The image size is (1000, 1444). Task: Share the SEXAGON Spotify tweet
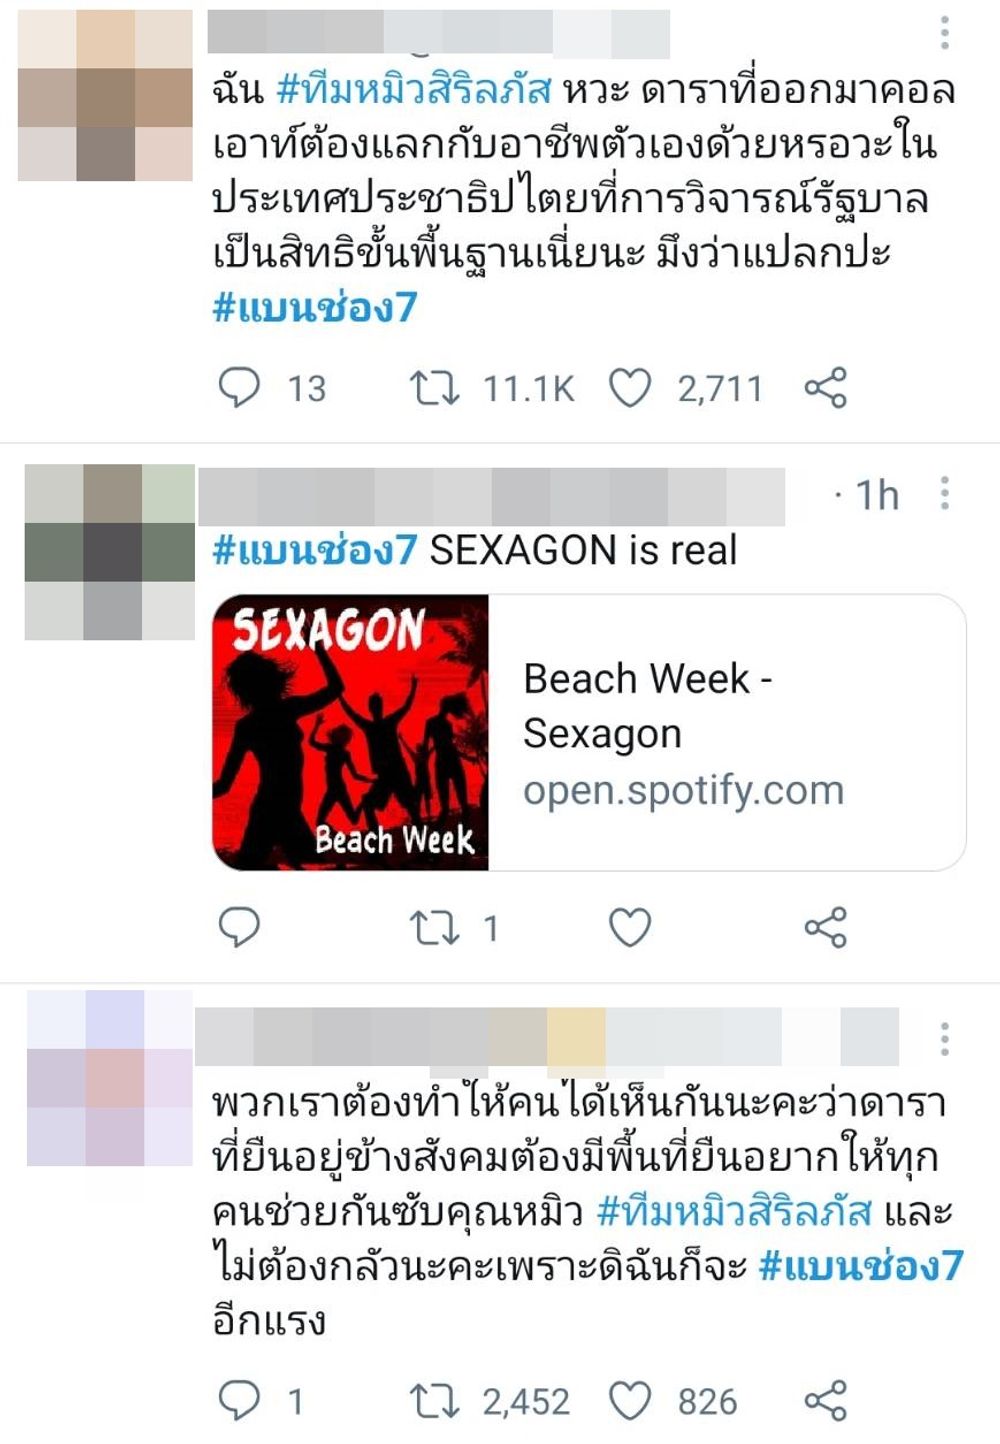point(826,928)
